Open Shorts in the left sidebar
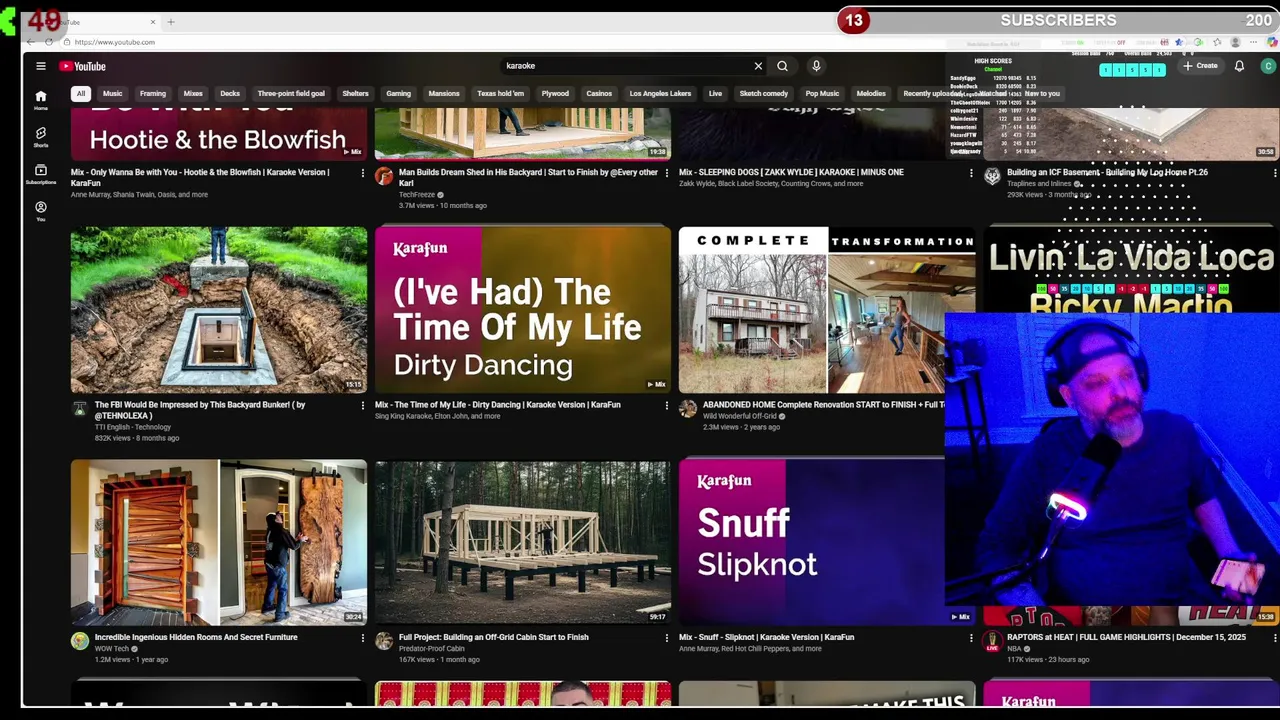This screenshot has height=720, width=1280. pyautogui.click(x=41, y=136)
